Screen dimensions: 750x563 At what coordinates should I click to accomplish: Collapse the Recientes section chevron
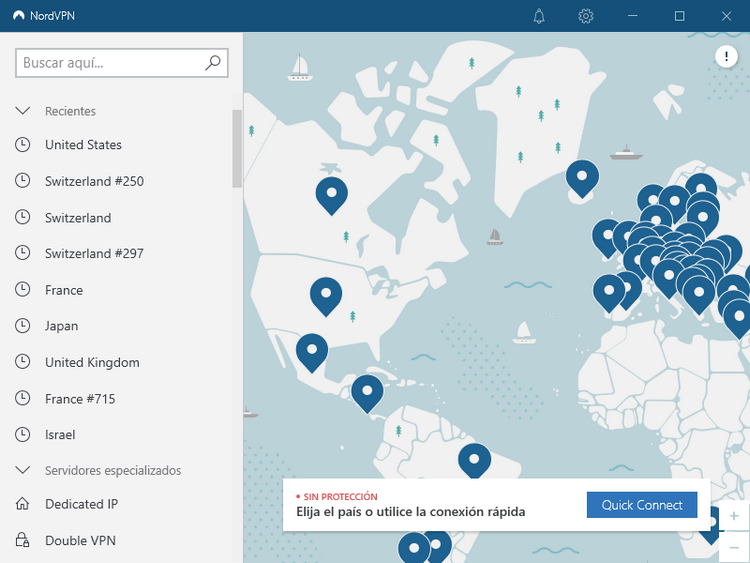pyautogui.click(x=22, y=111)
